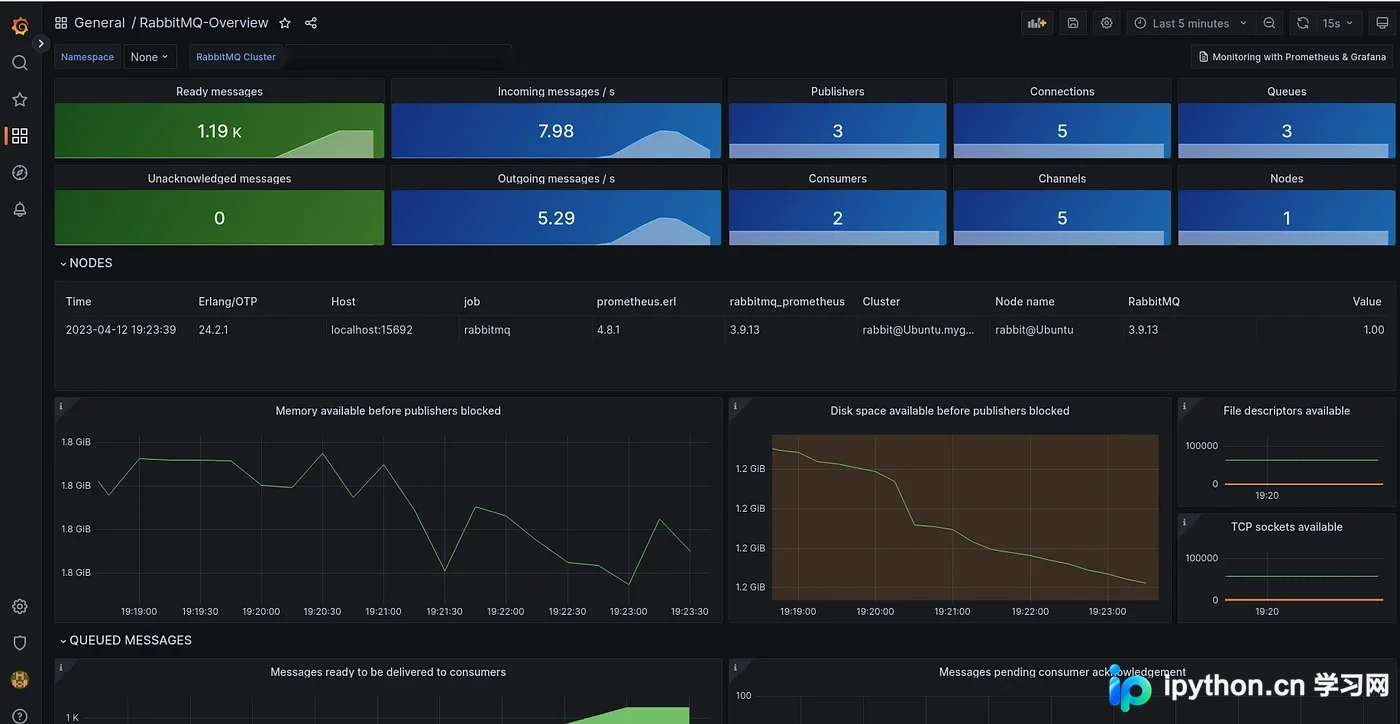Screen dimensions: 1400x724
Task: Sort table by the Time column header
Action: pyautogui.click(x=79, y=301)
